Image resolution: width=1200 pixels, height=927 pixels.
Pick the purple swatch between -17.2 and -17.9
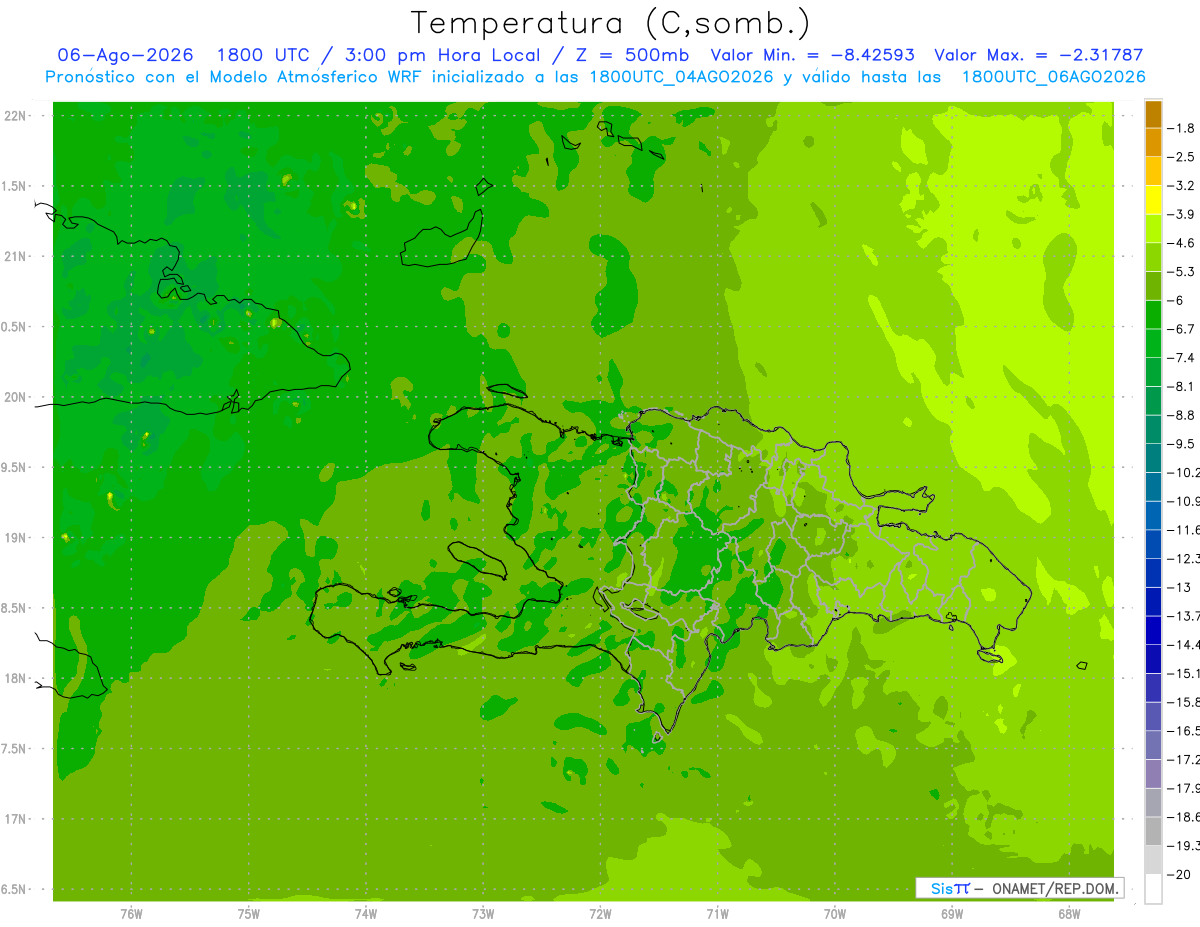1153,773
